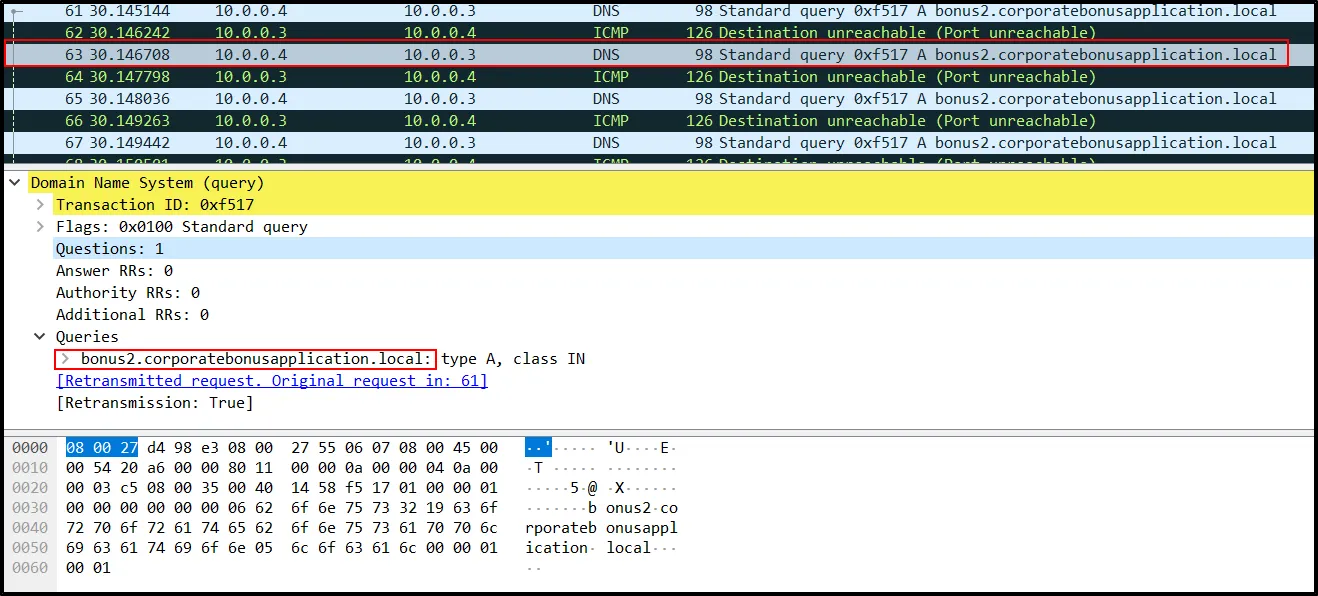Click highlighted hex bytes 08 00 27

pyautogui.click(x=102, y=448)
